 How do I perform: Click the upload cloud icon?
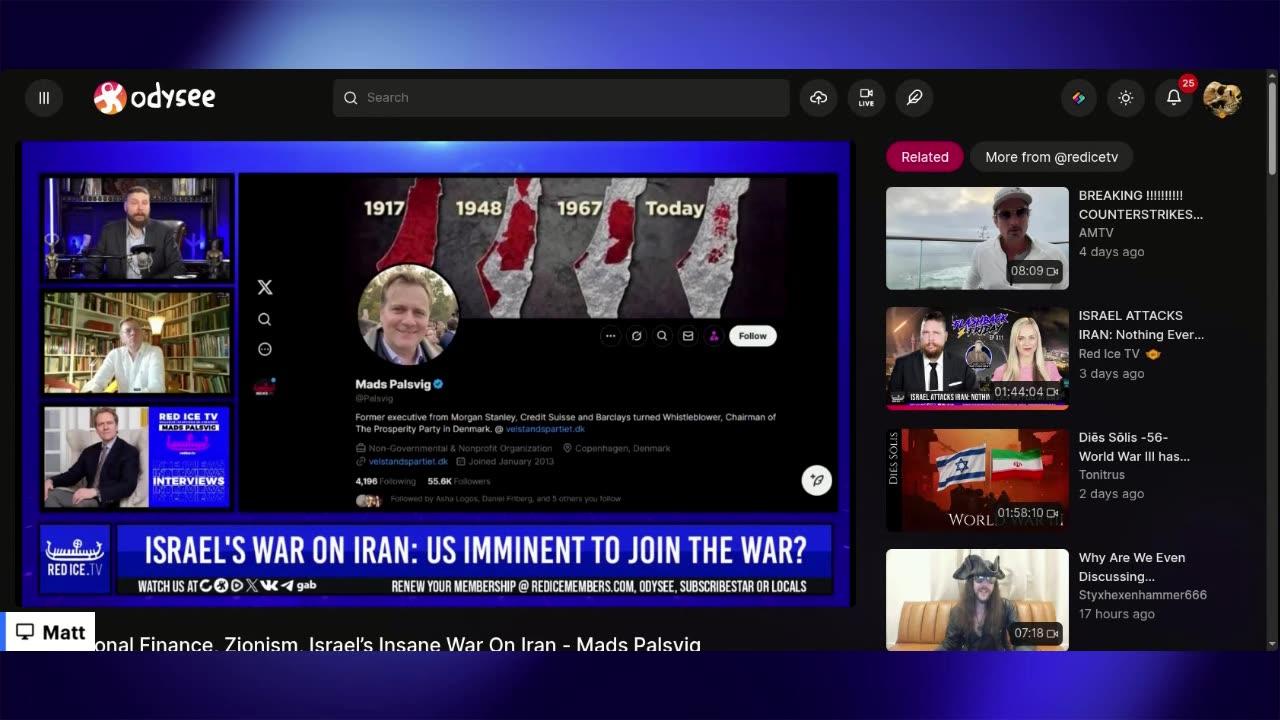(x=819, y=98)
